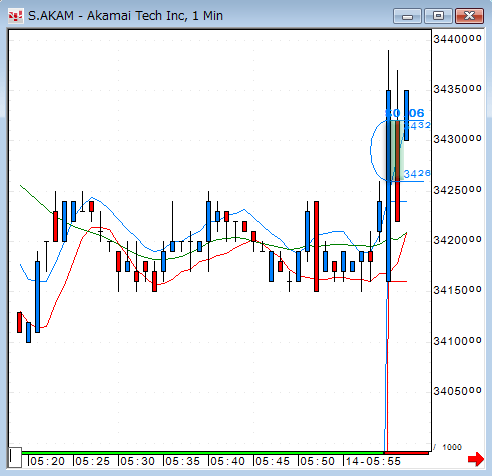Click the 3430.00 price axis label
This screenshot has width=492, height=476.
pos(457,139)
